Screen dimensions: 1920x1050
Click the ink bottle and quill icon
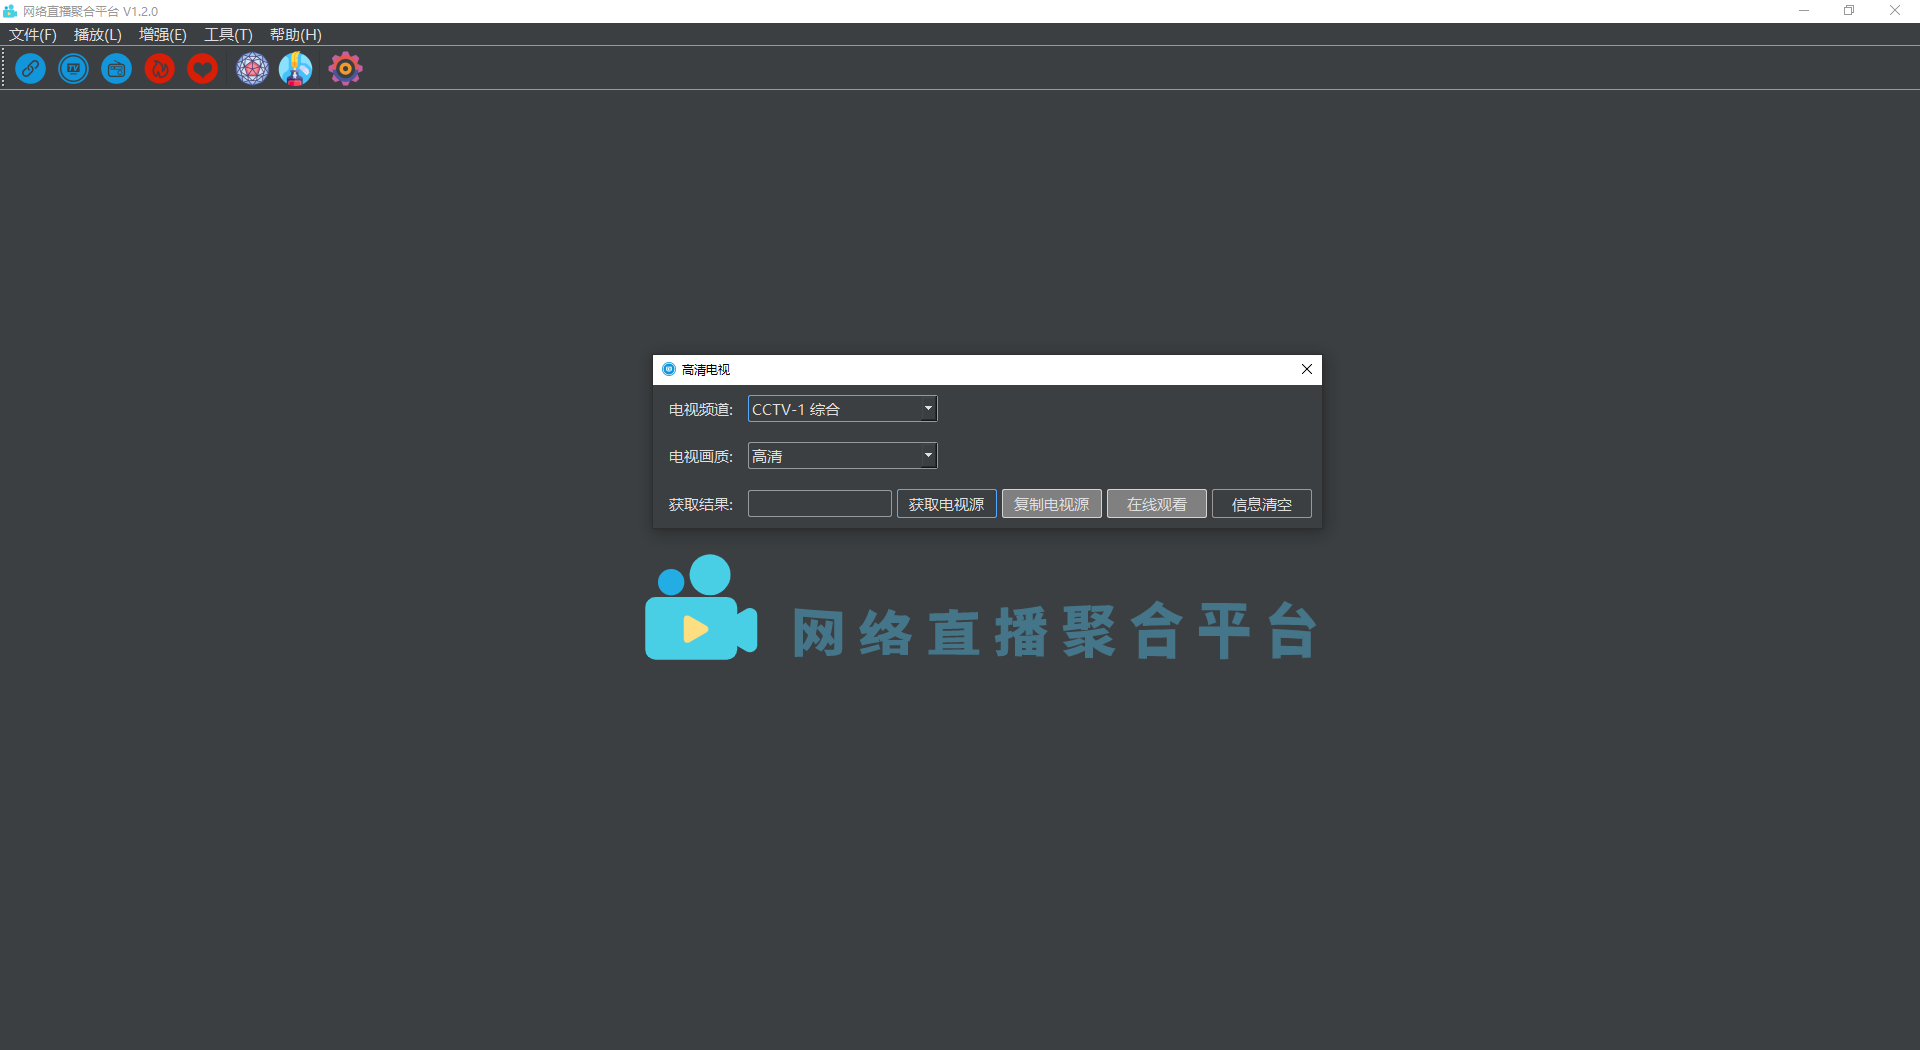(296, 69)
